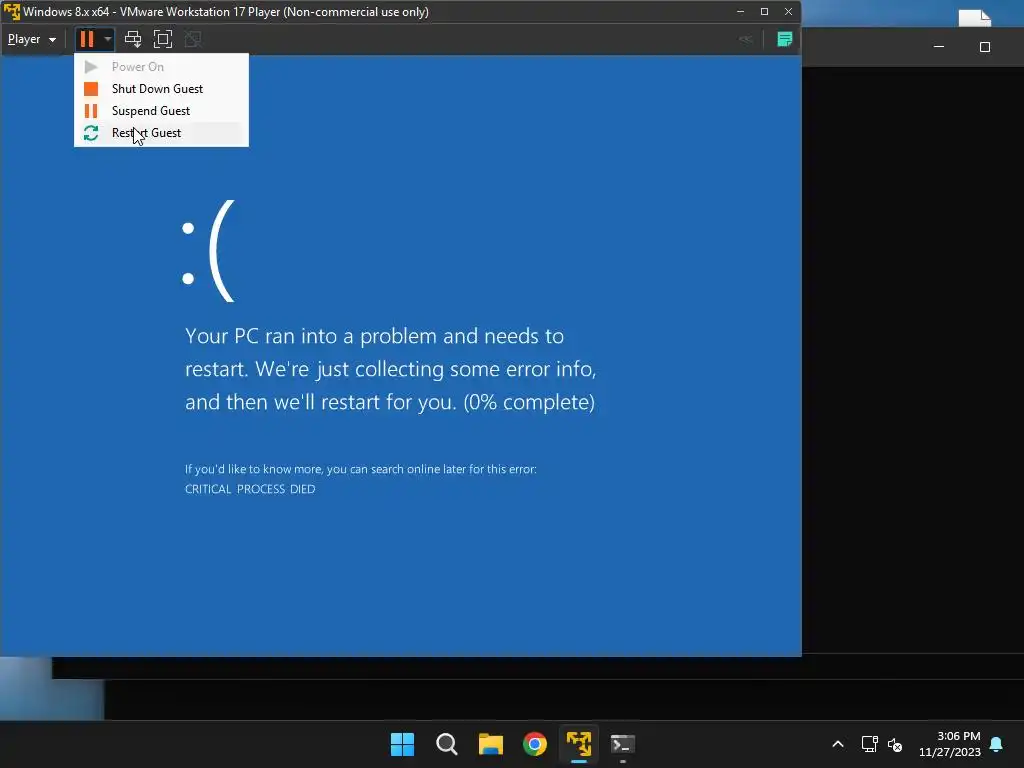Expand the power options dropdown arrow
1024x768 pixels.
coord(108,39)
